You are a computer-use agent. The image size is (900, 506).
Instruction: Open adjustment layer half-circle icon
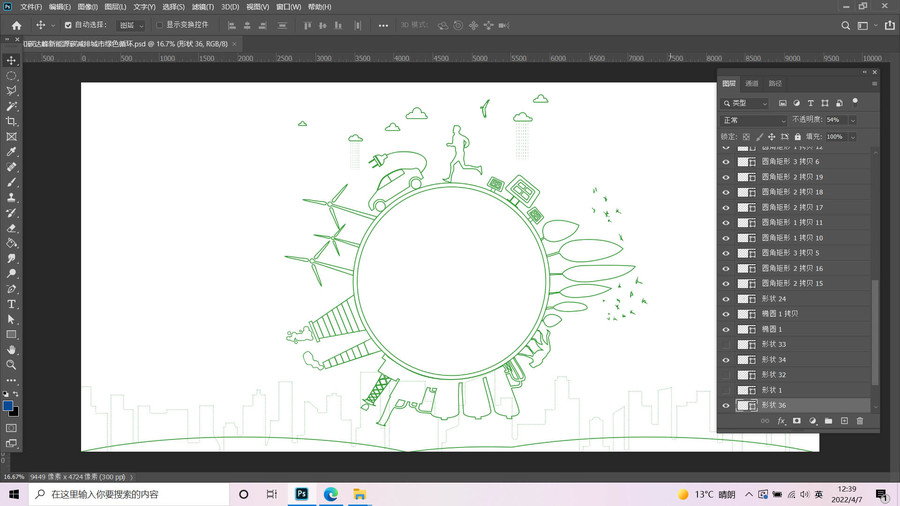click(x=812, y=421)
